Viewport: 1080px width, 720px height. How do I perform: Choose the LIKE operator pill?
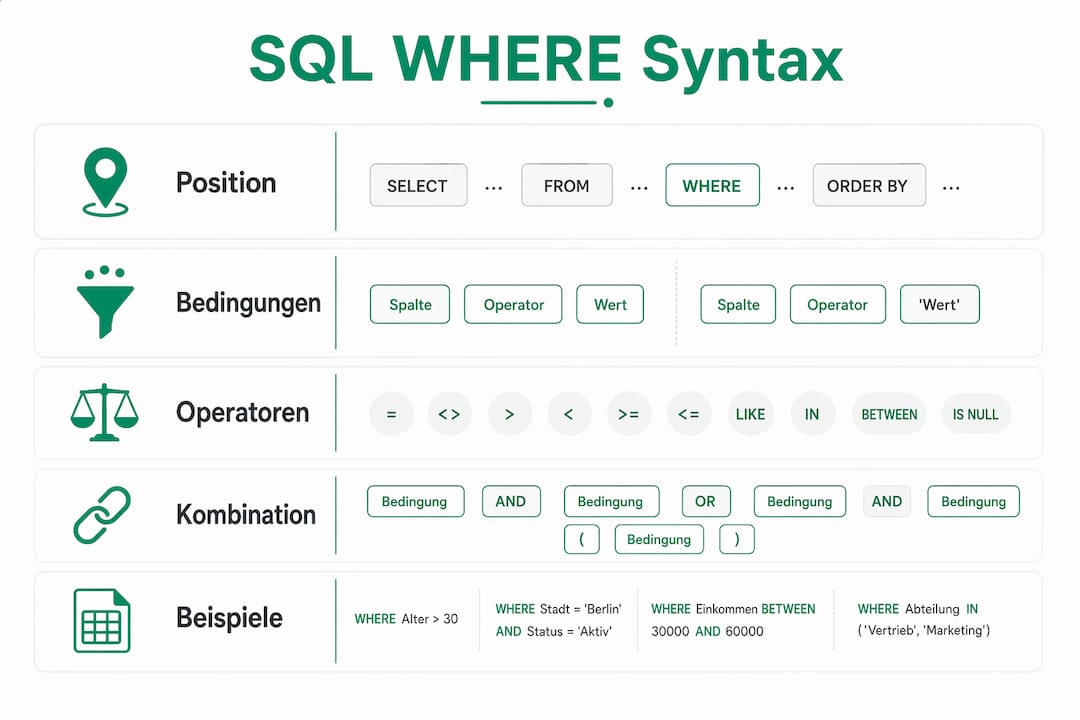[750, 414]
